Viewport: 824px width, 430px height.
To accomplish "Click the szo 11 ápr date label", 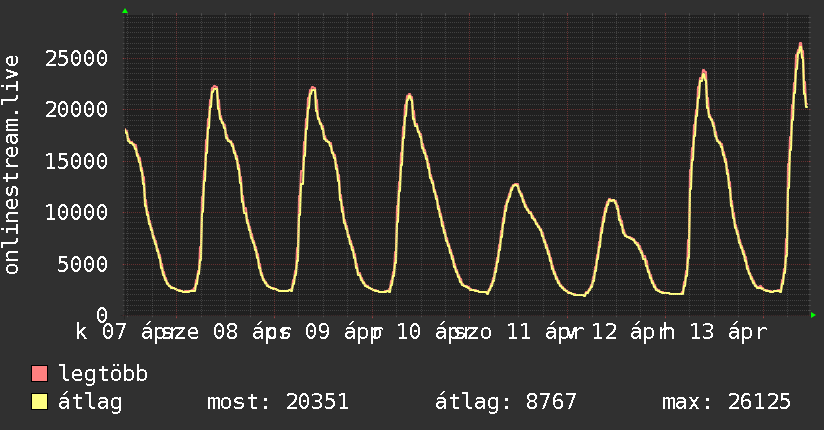I will click(x=518, y=332).
